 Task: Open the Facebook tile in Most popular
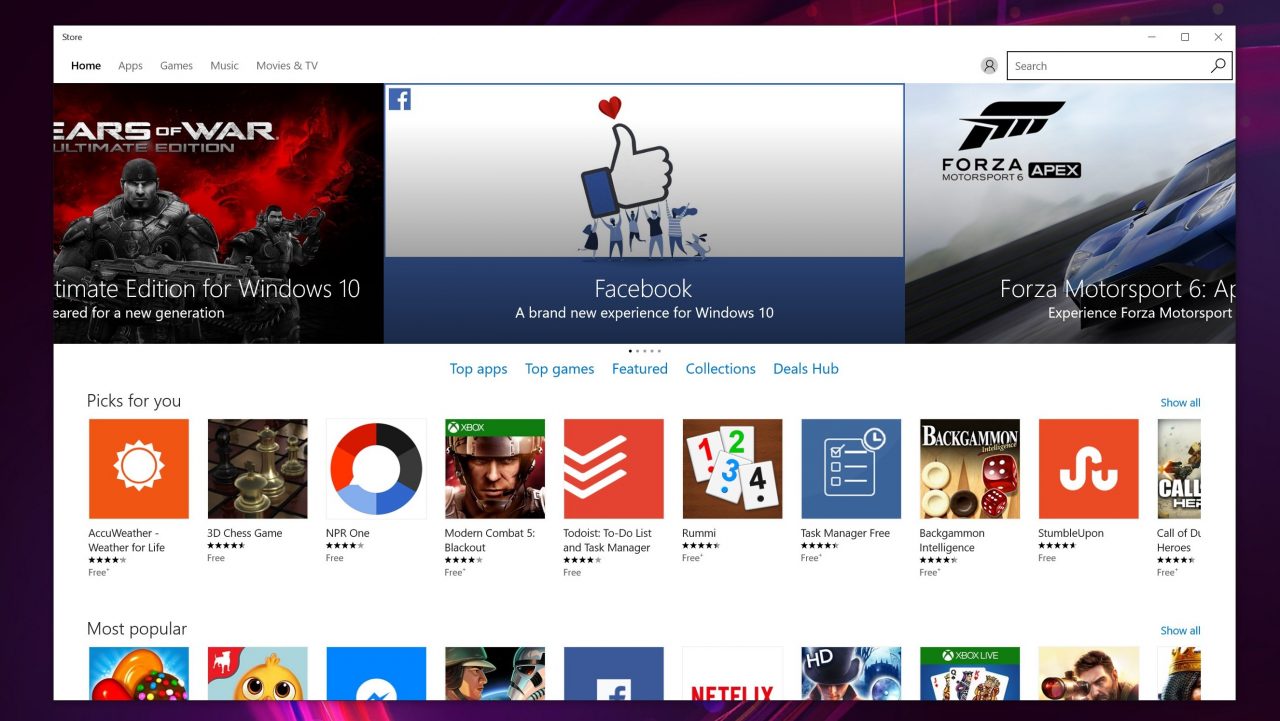[x=613, y=673]
